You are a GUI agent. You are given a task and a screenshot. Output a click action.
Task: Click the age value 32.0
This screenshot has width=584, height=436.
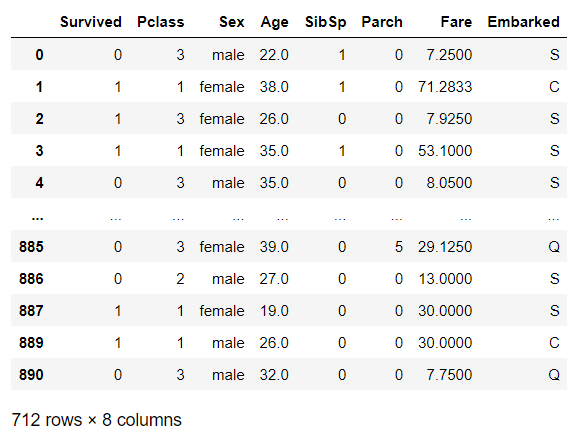[x=274, y=375]
